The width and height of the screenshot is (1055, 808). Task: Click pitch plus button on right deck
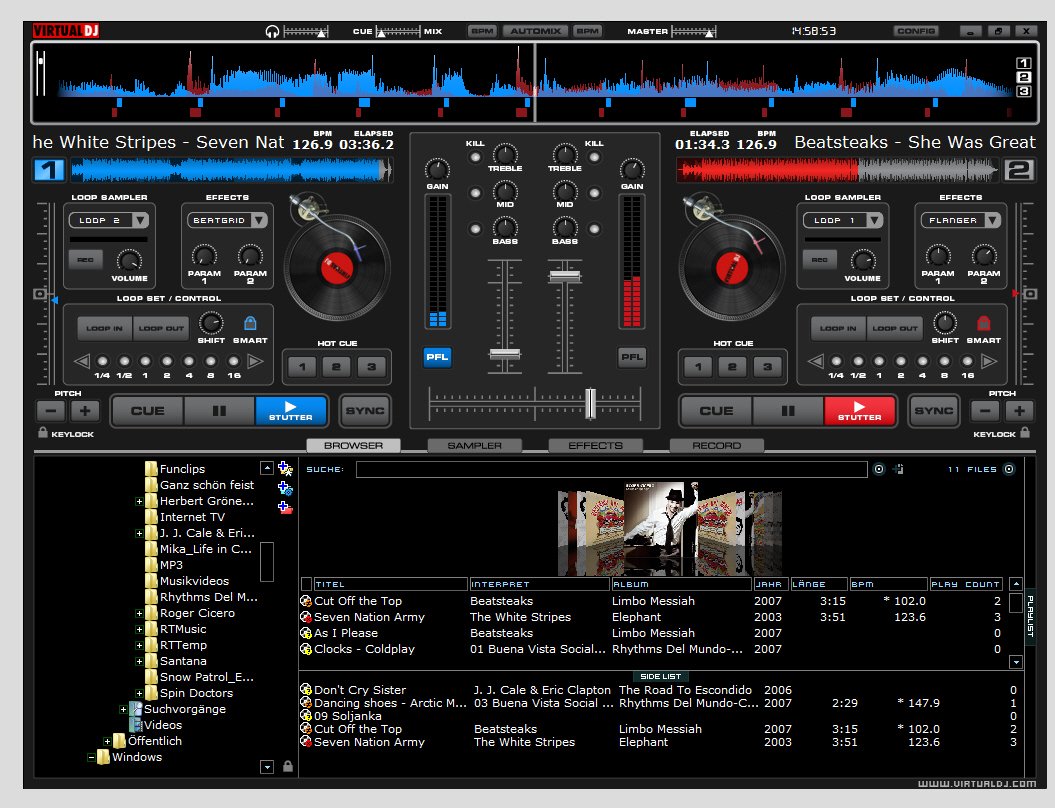click(x=1019, y=410)
